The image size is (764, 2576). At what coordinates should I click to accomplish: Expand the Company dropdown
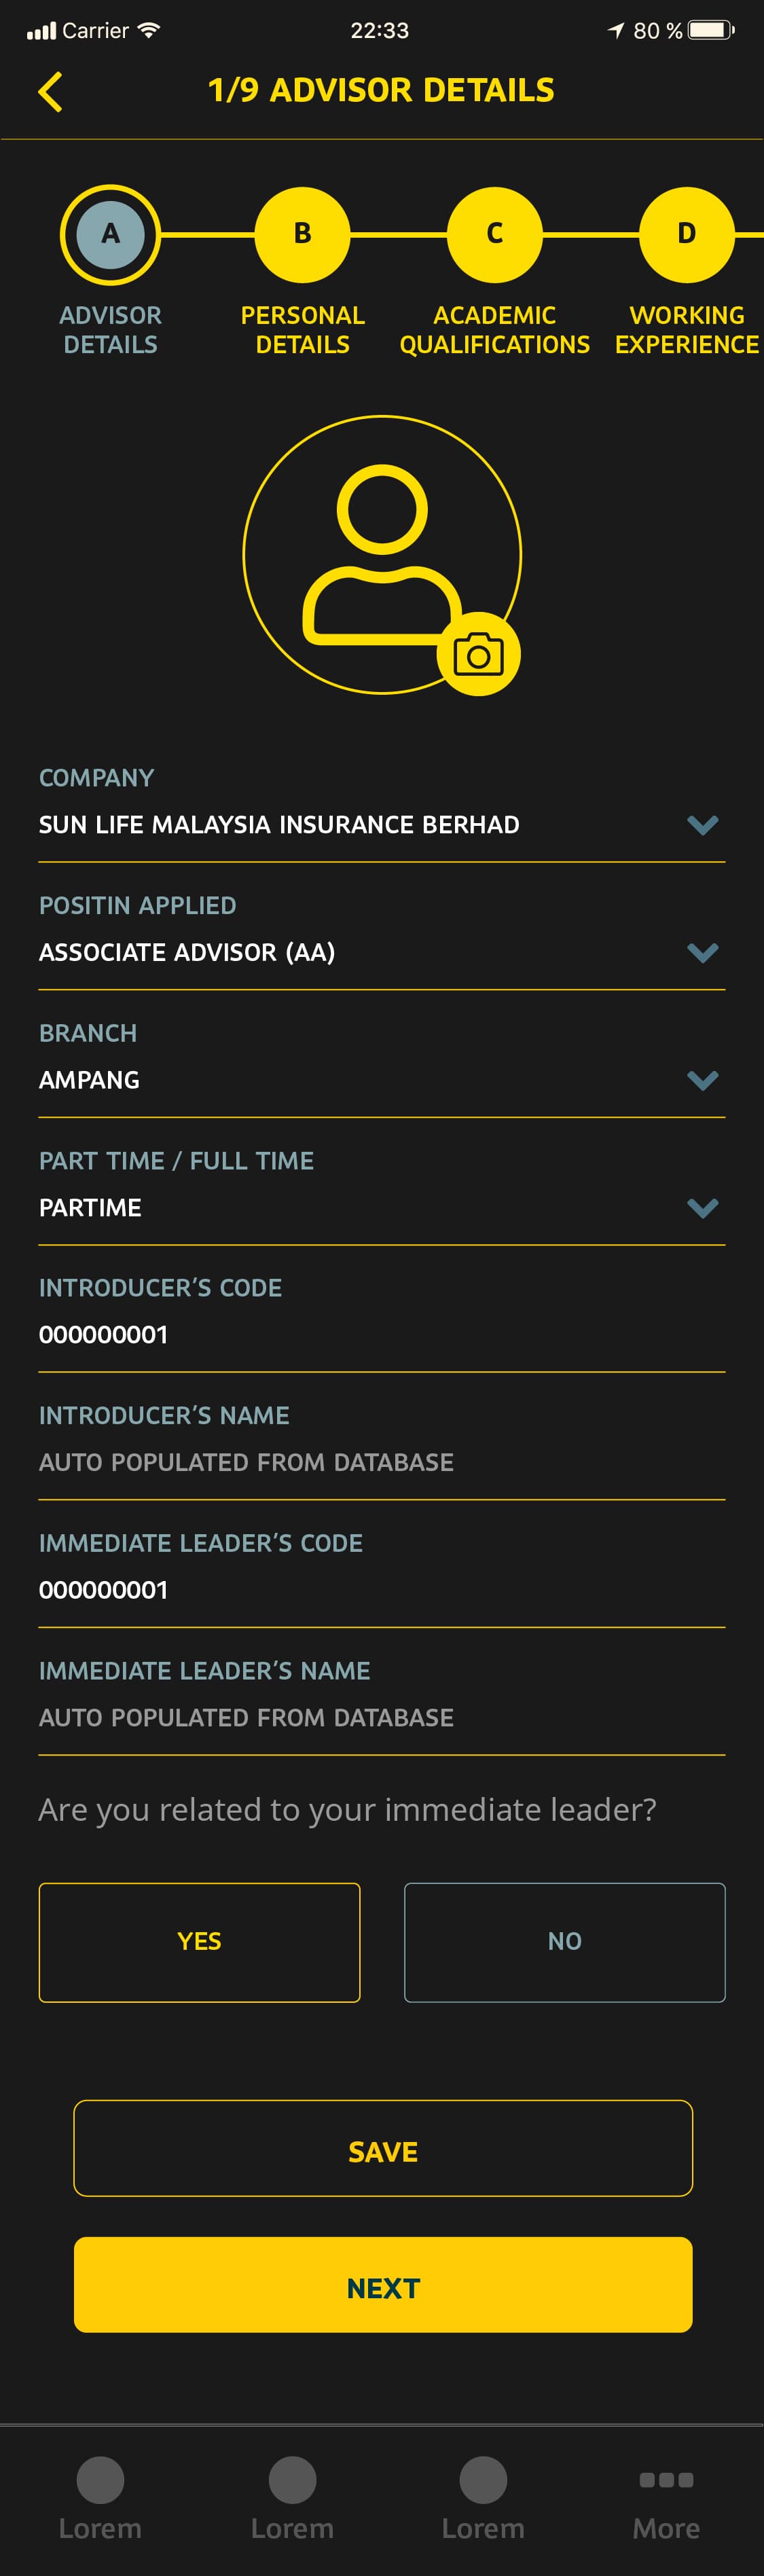[x=702, y=825]
